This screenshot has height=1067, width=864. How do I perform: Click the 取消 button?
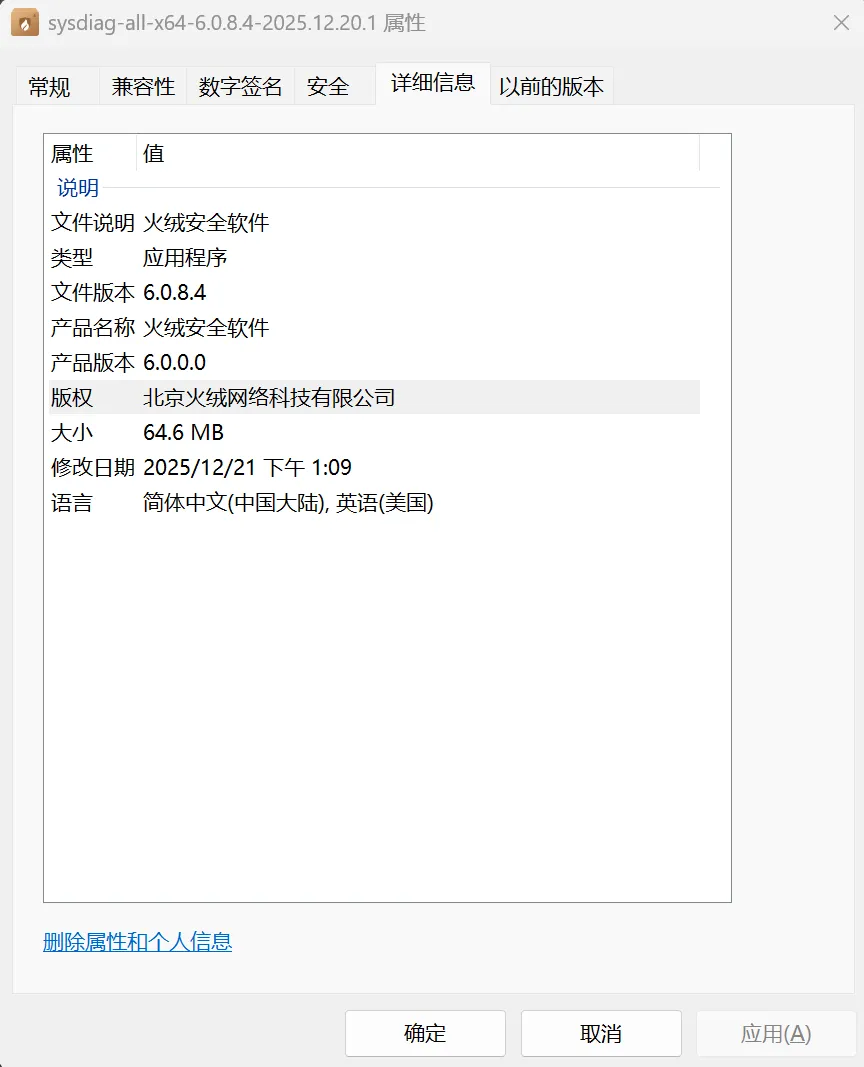point(600,1033)
